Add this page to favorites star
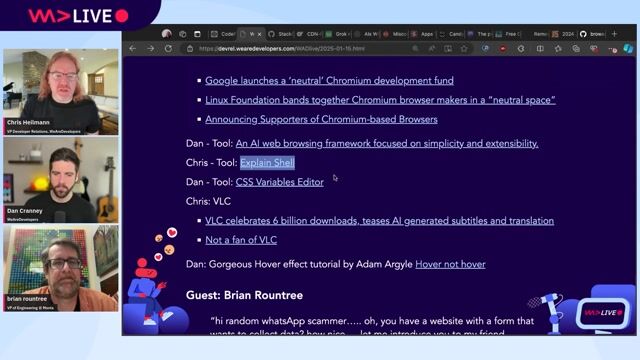This screenshot has height=360, width=640. coord(464,49)
